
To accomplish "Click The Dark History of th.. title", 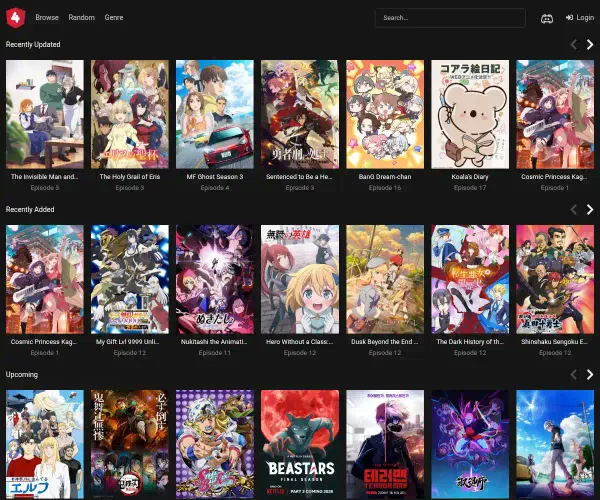I will click(470, 342).
